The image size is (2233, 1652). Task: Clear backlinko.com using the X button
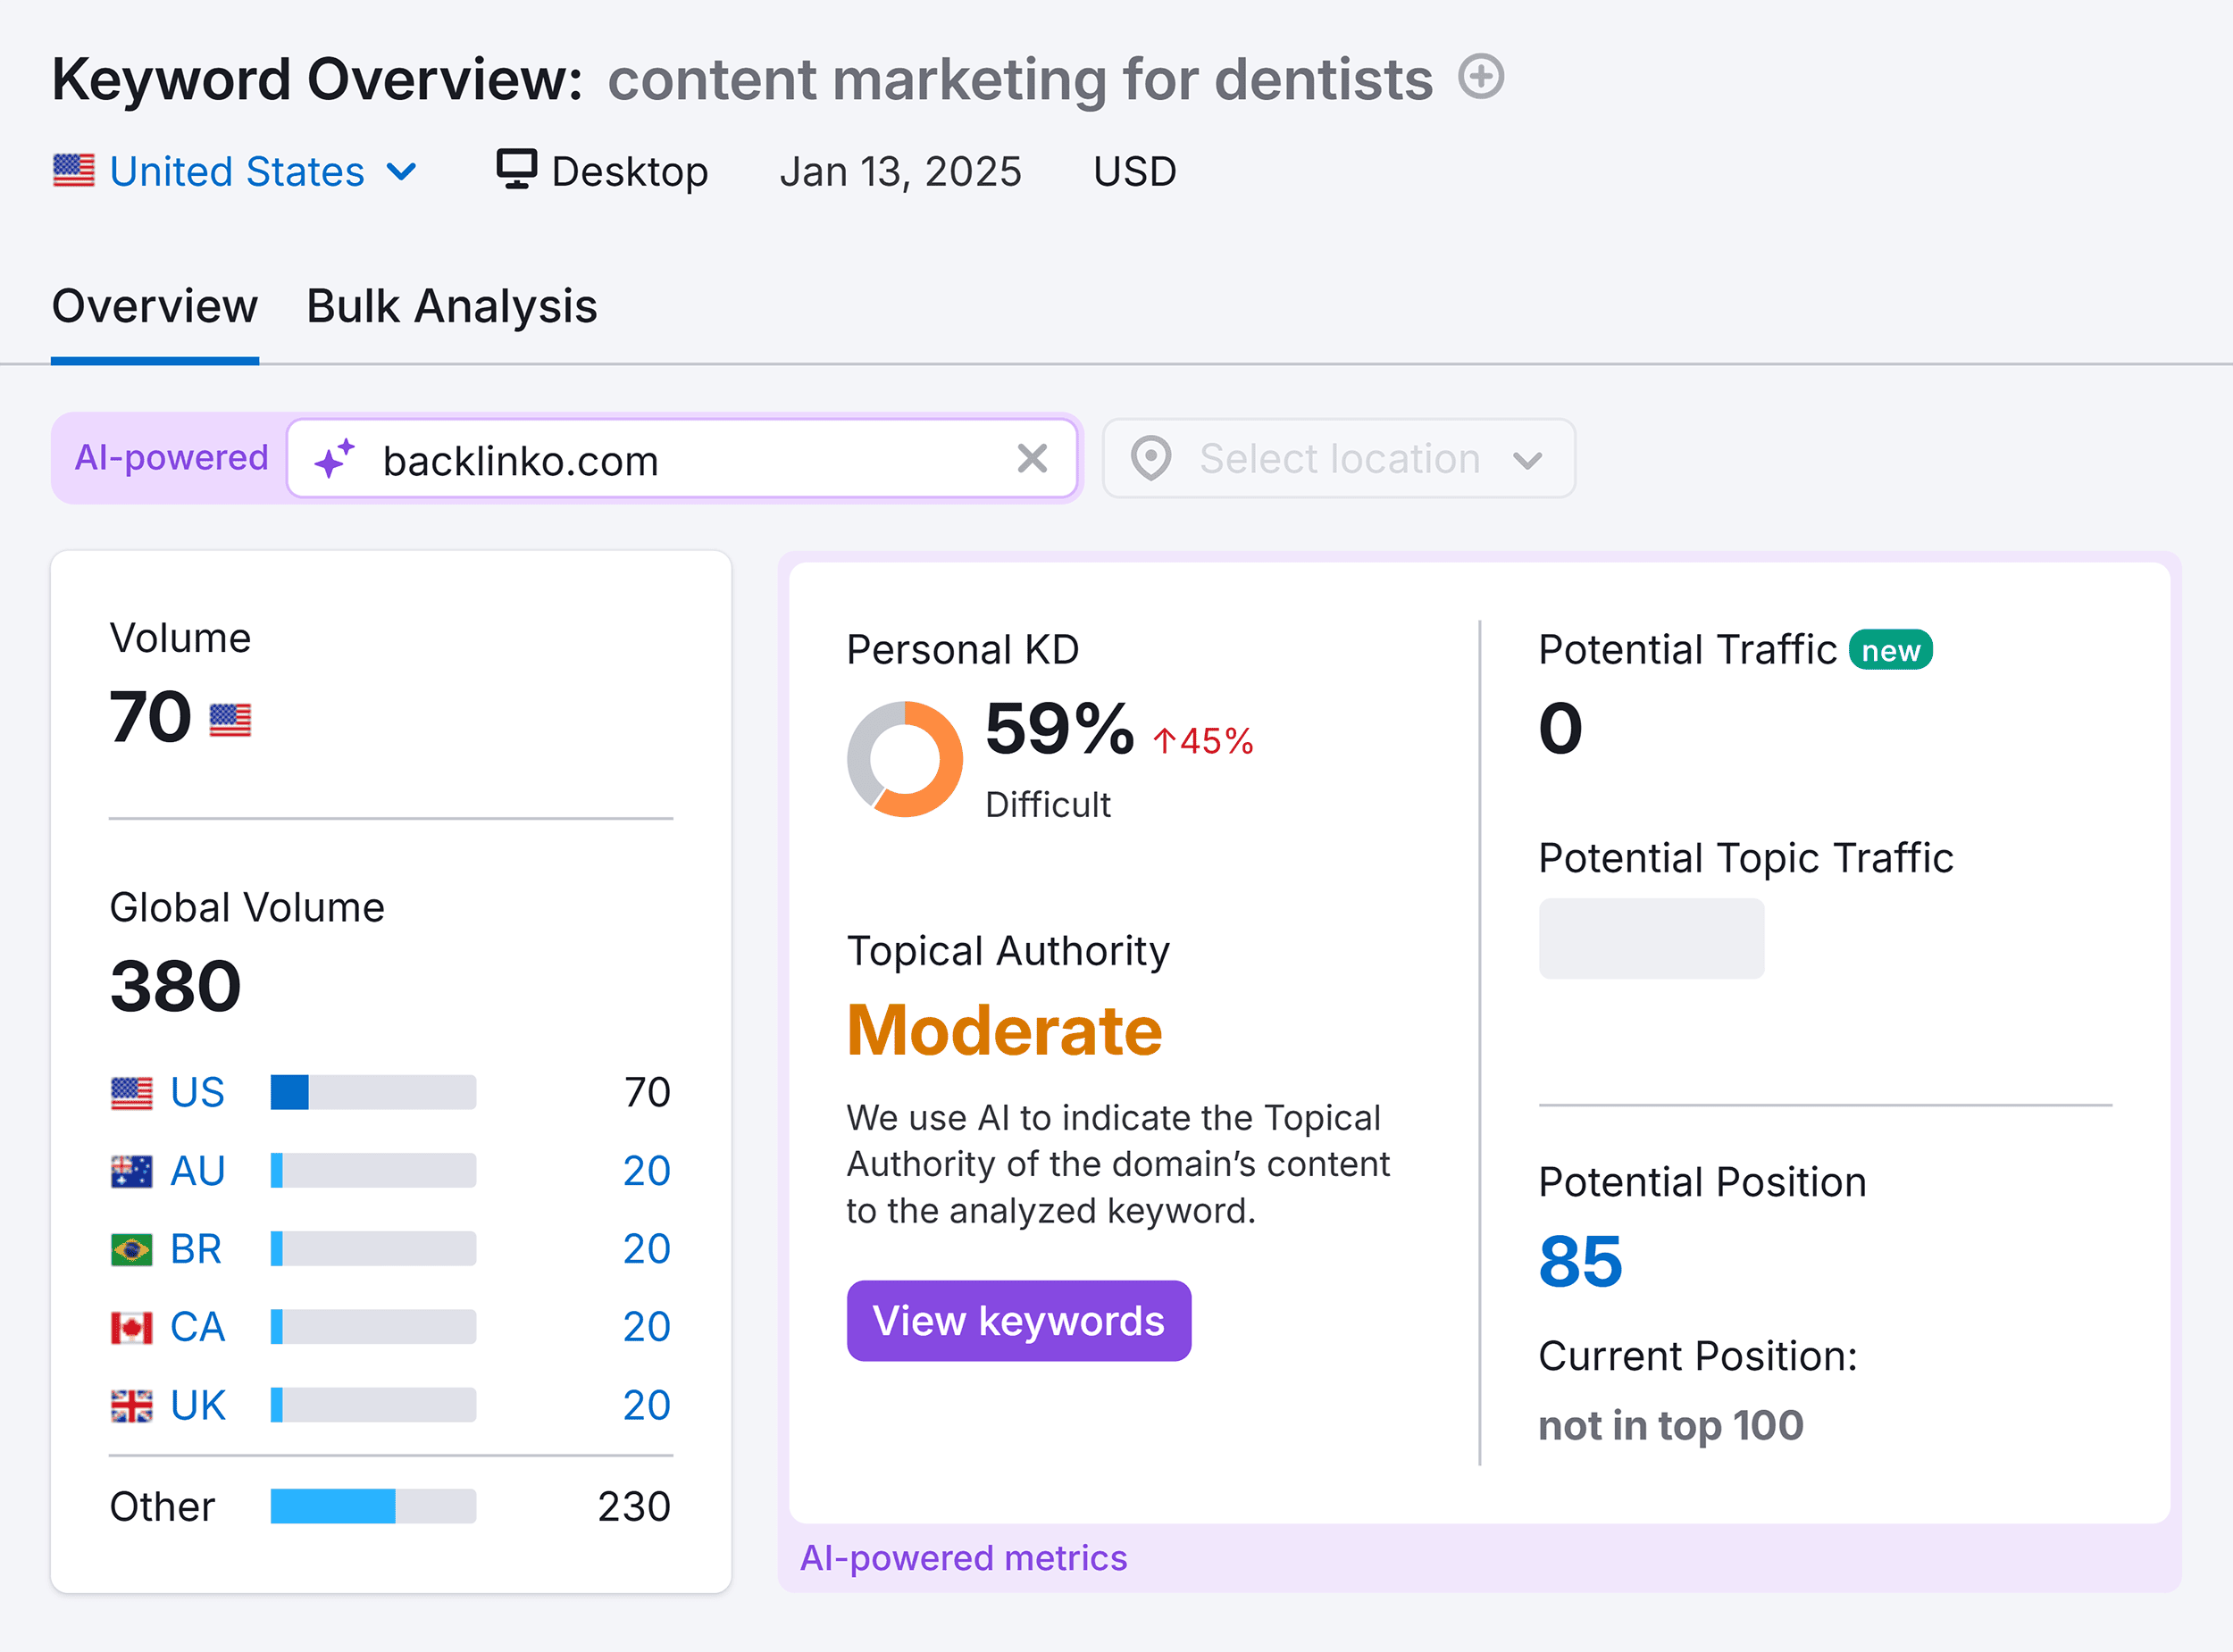(x=1032, y=459)
